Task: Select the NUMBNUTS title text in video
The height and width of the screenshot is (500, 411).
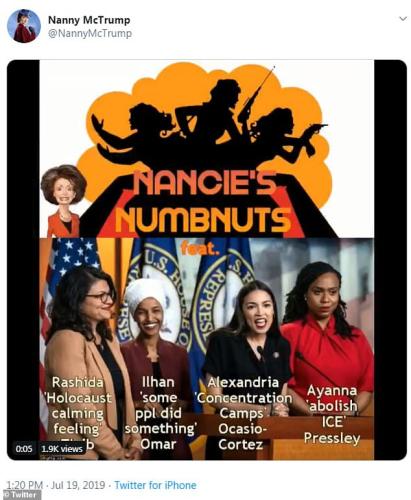Action: (x=203, y=220)
